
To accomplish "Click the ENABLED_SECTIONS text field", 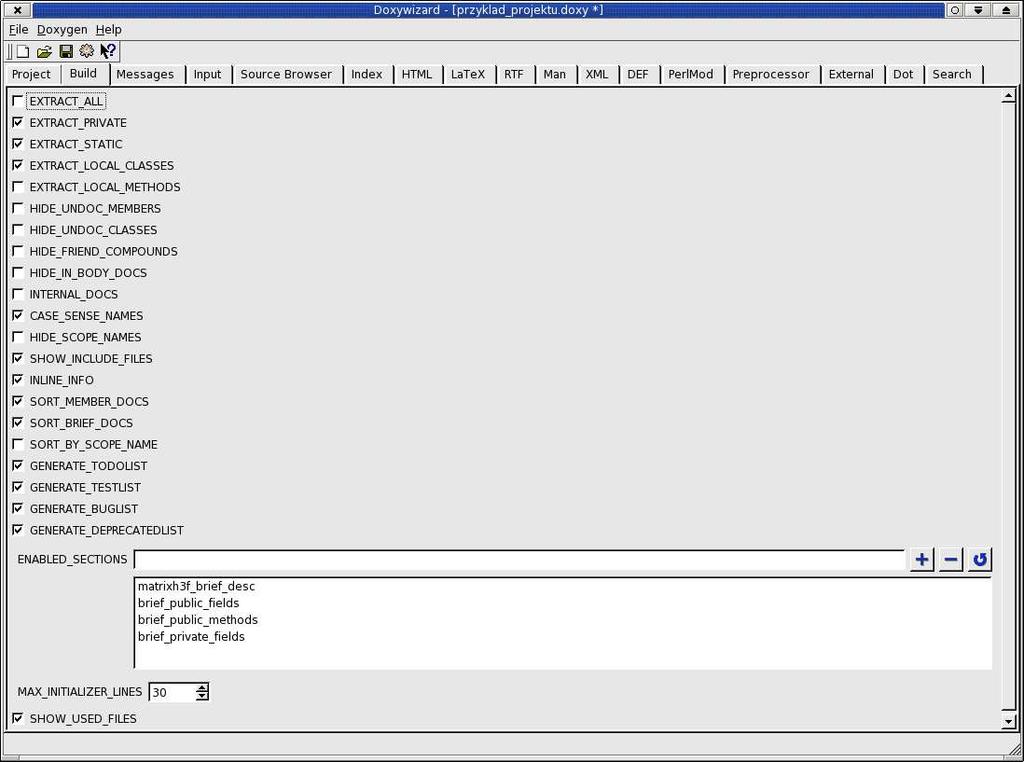I will [519, 560].
